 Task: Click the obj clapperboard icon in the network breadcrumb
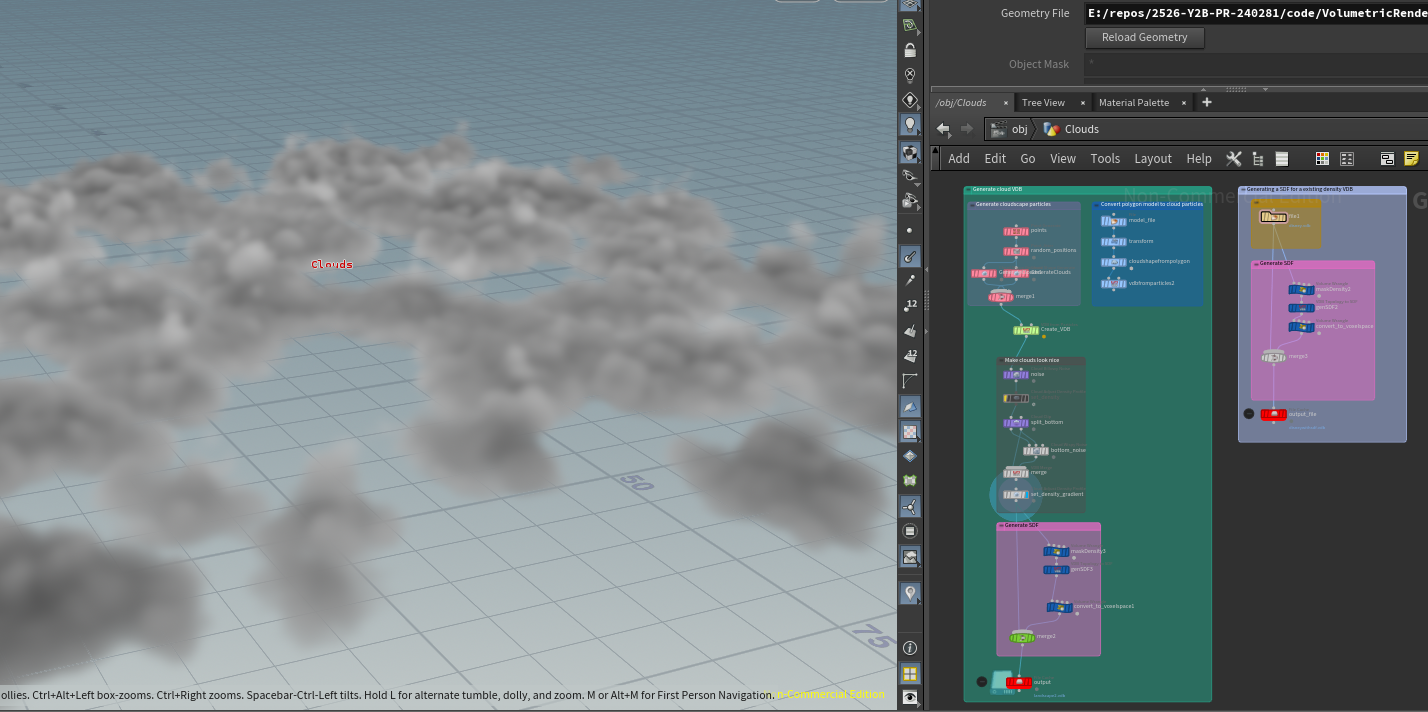coord(998,129)
